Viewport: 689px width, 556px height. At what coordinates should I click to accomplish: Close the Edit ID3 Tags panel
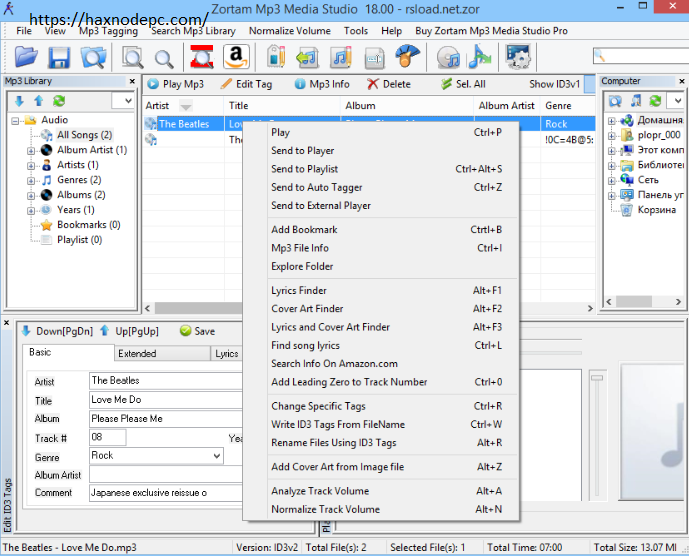(7, 323)
